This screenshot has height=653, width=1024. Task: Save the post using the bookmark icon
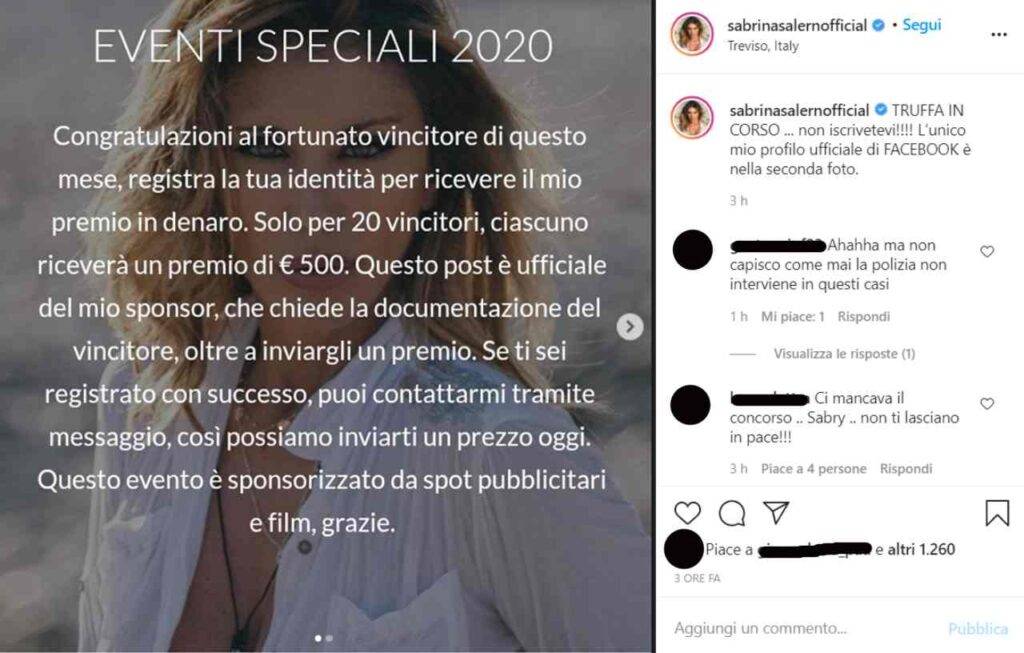coord(997,513)
